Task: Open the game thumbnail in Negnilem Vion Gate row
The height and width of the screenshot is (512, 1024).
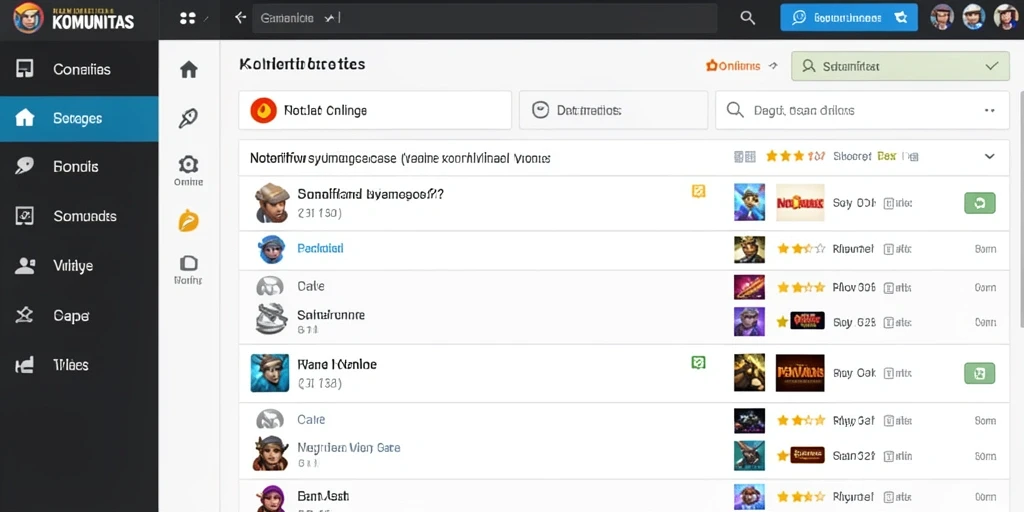Action: coord(749,455)
